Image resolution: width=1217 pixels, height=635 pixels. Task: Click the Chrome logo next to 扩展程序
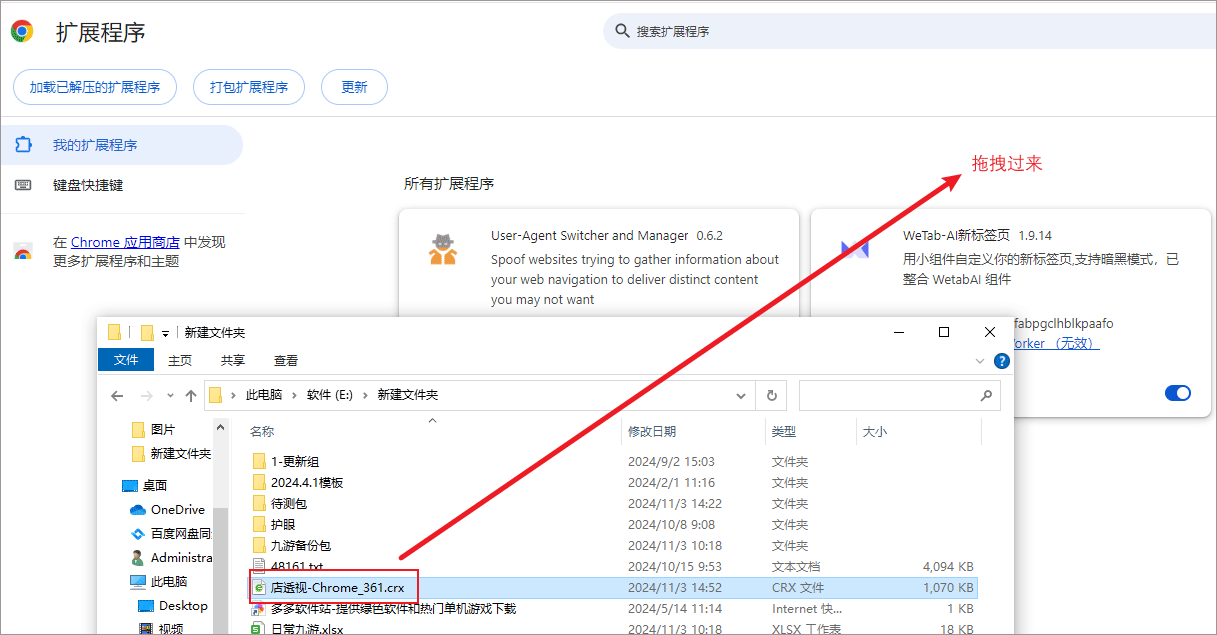(x=21, y=31)
